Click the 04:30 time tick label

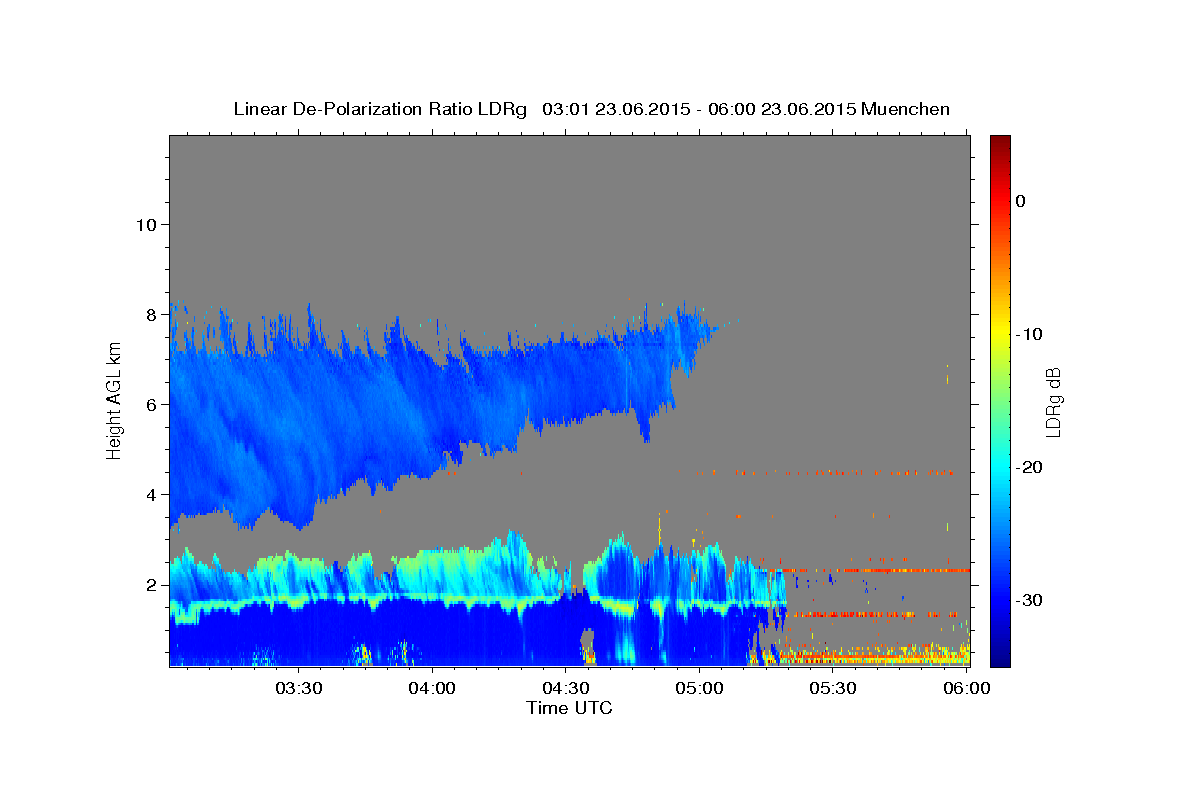[565, 688]
